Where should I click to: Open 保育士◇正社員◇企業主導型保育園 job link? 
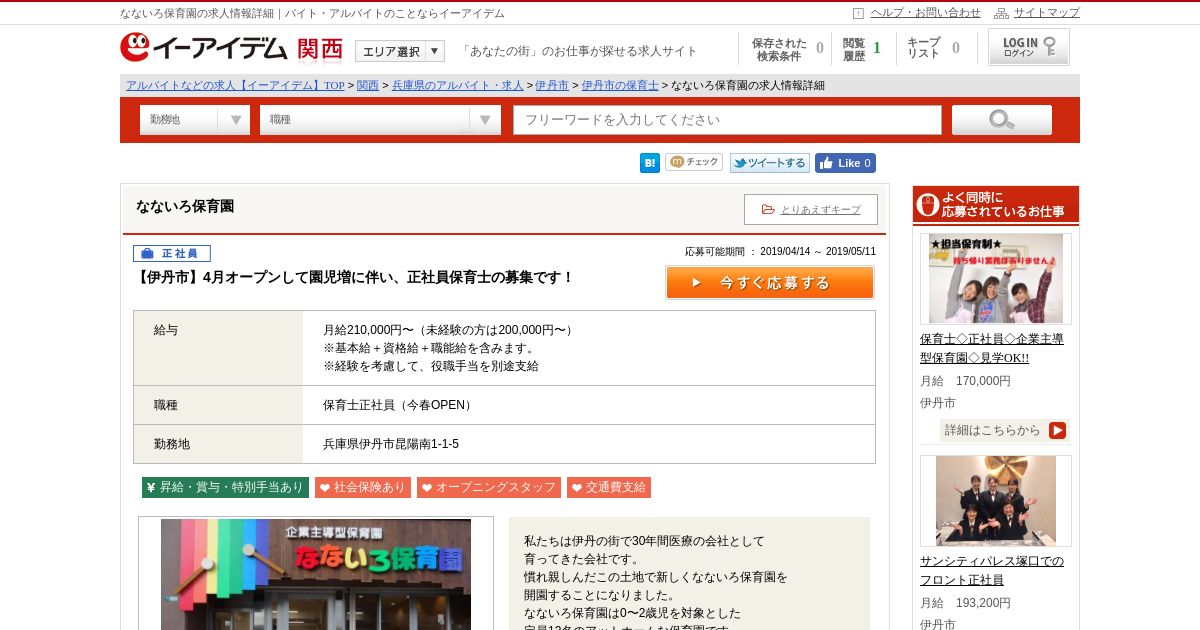pyautogui.click(x=992, y=348)
